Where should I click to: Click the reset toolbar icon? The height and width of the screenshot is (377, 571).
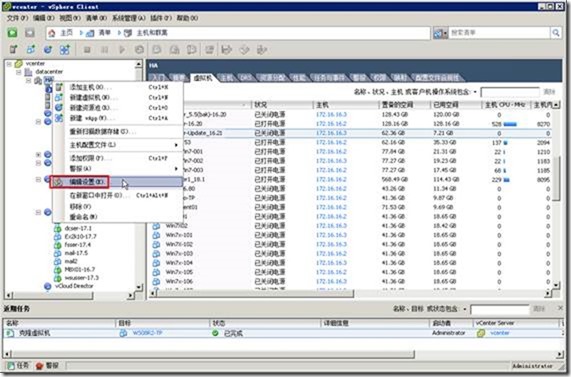pyautogui.click(x=139, y=50)
